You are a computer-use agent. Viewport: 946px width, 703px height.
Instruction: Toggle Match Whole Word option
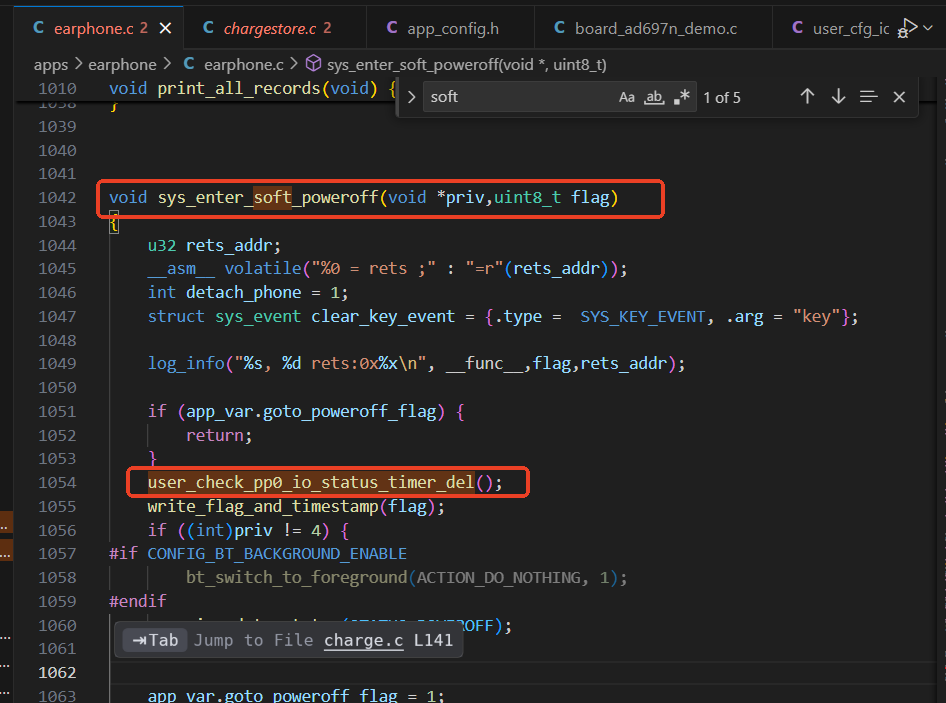pyautogui.click(x=654, y=97)
